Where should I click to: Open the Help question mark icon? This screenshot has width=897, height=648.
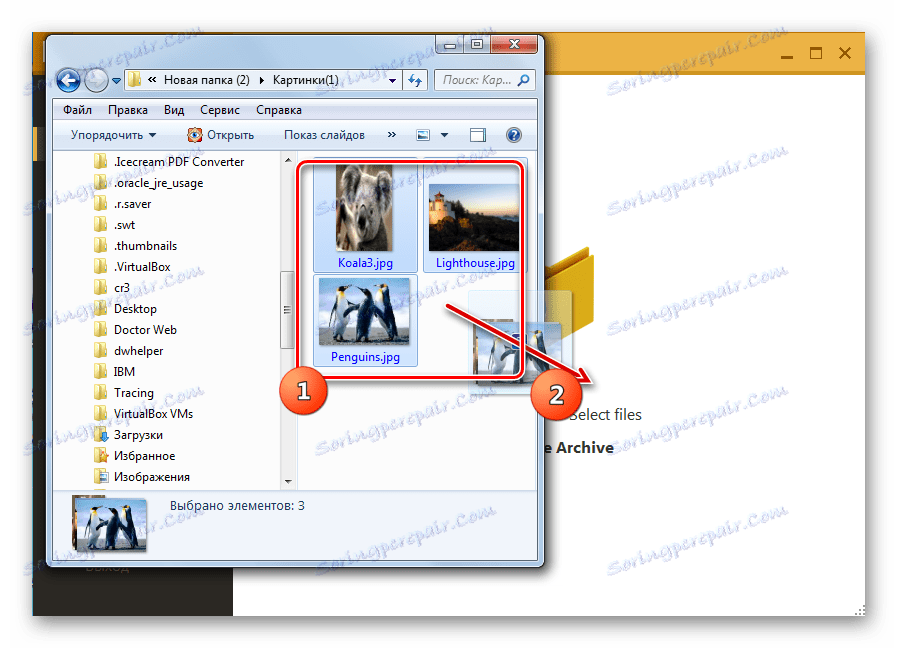(514, 135)
